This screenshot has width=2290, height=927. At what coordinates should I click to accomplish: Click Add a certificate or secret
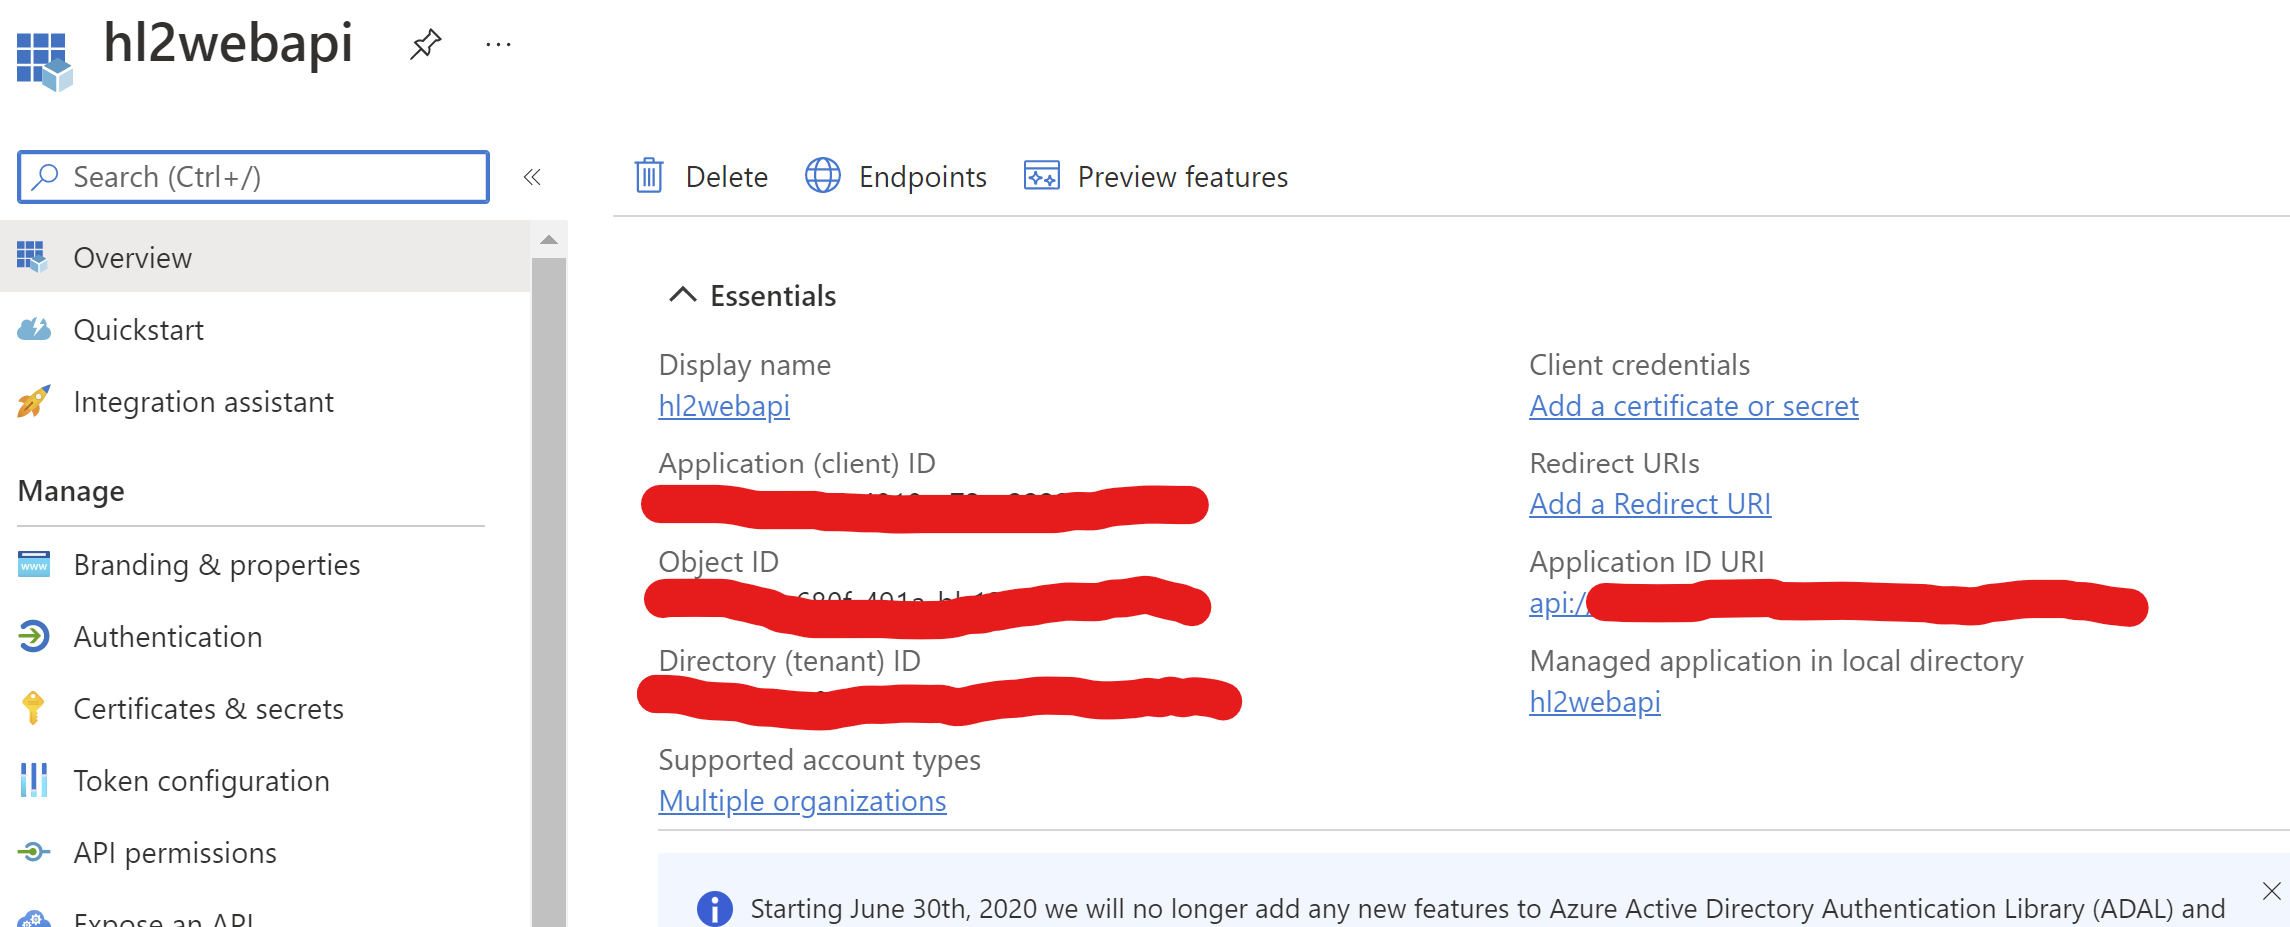[1694, 406]
